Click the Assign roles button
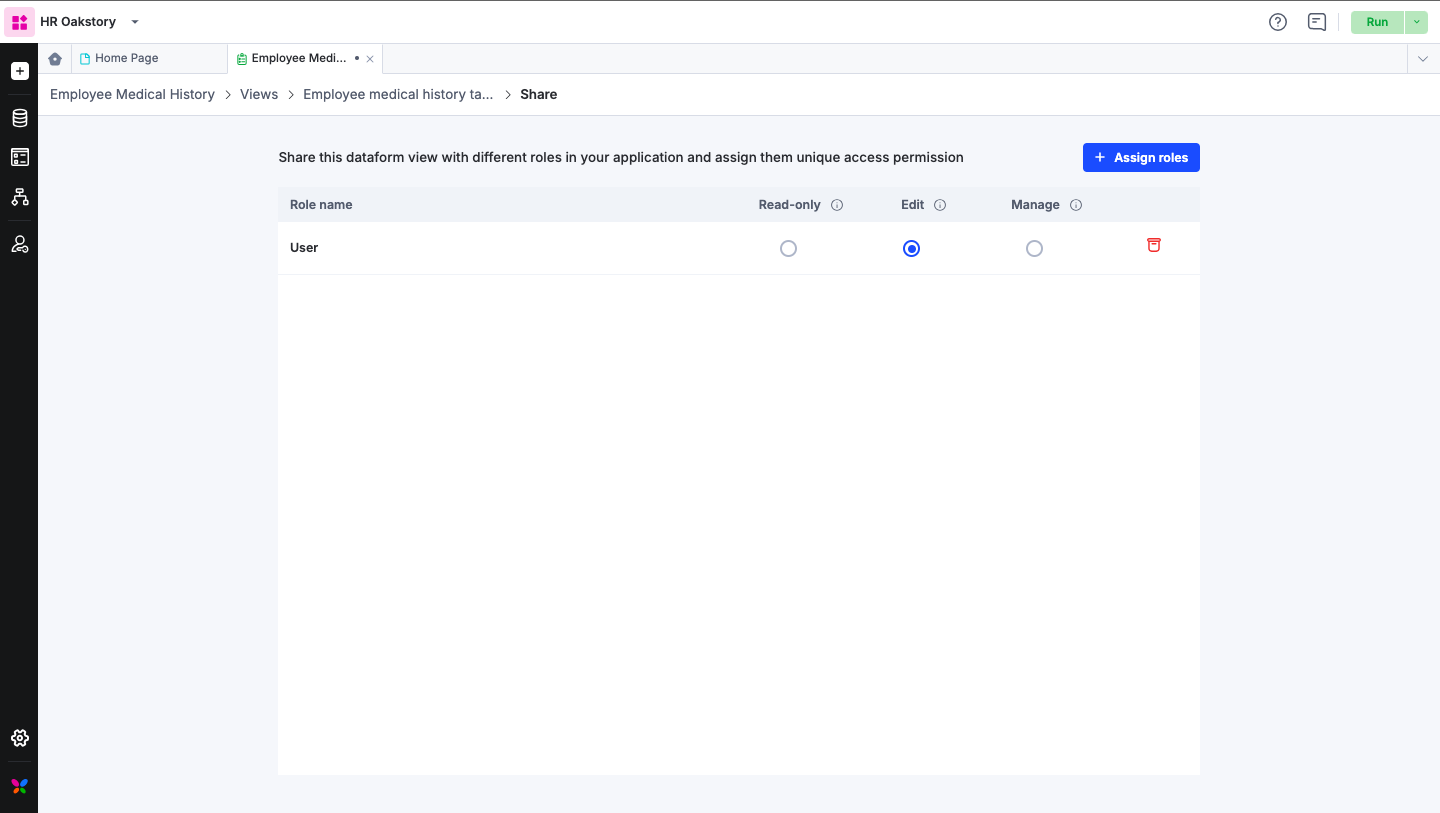The image size is (1440, 813). pos(1141,157)
